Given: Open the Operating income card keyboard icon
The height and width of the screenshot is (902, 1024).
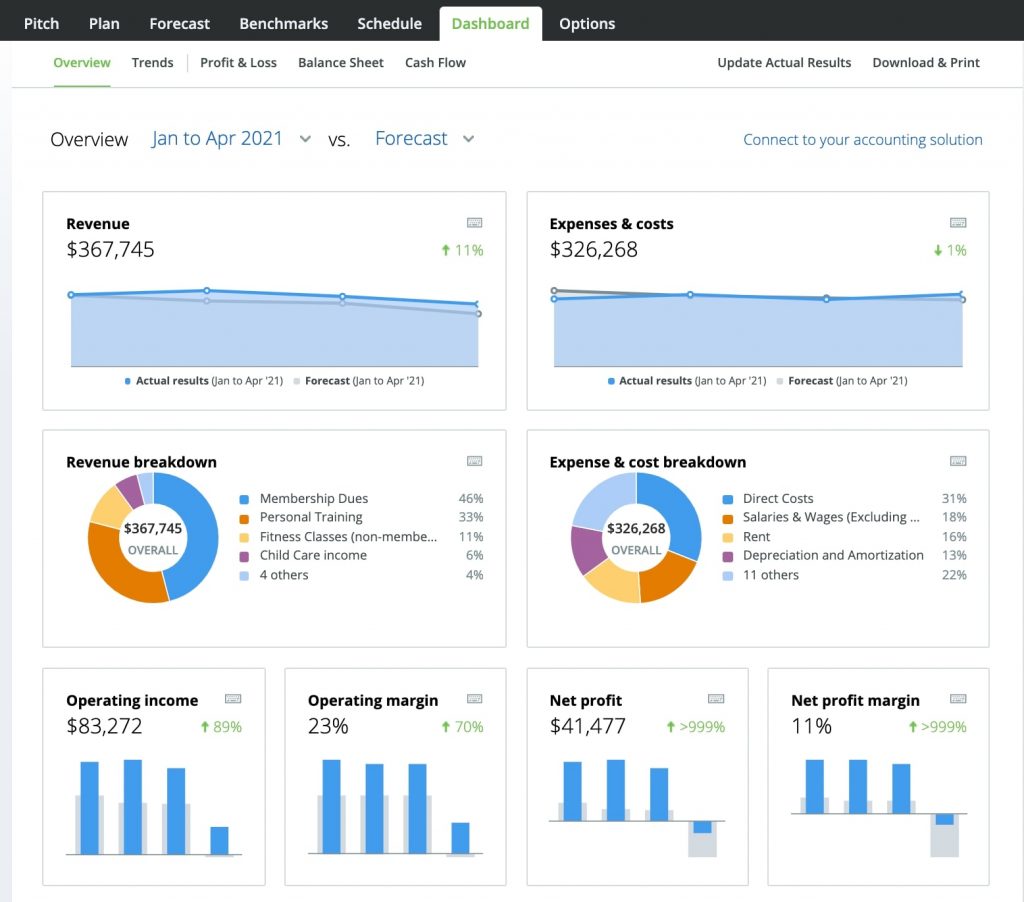Looking at the screenshot, I should 233,699.
